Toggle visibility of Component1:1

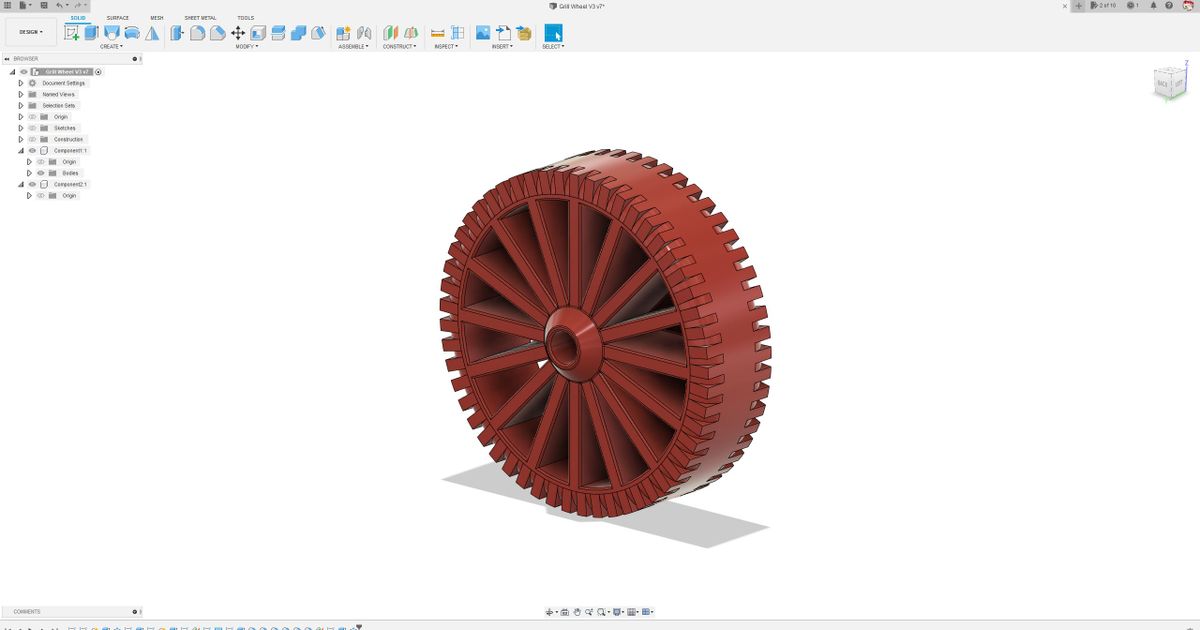coord(32,151)
